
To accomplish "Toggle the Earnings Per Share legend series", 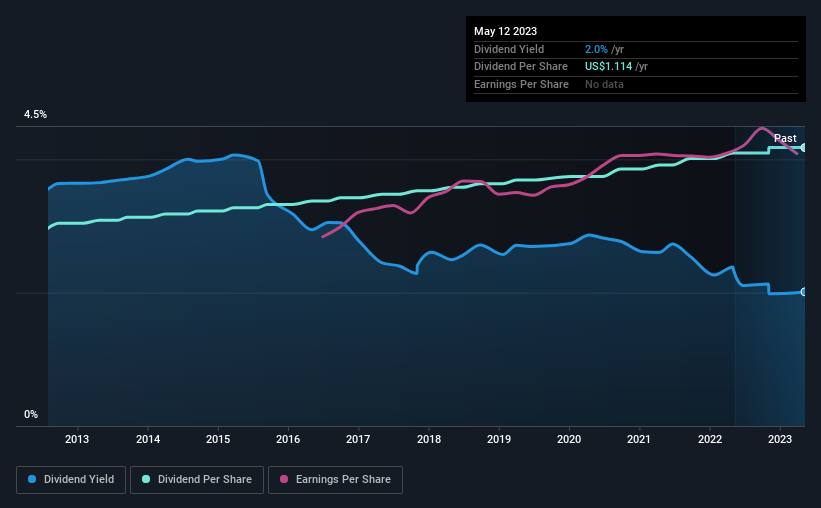I will pyautogui.click(x=335, y=479).
